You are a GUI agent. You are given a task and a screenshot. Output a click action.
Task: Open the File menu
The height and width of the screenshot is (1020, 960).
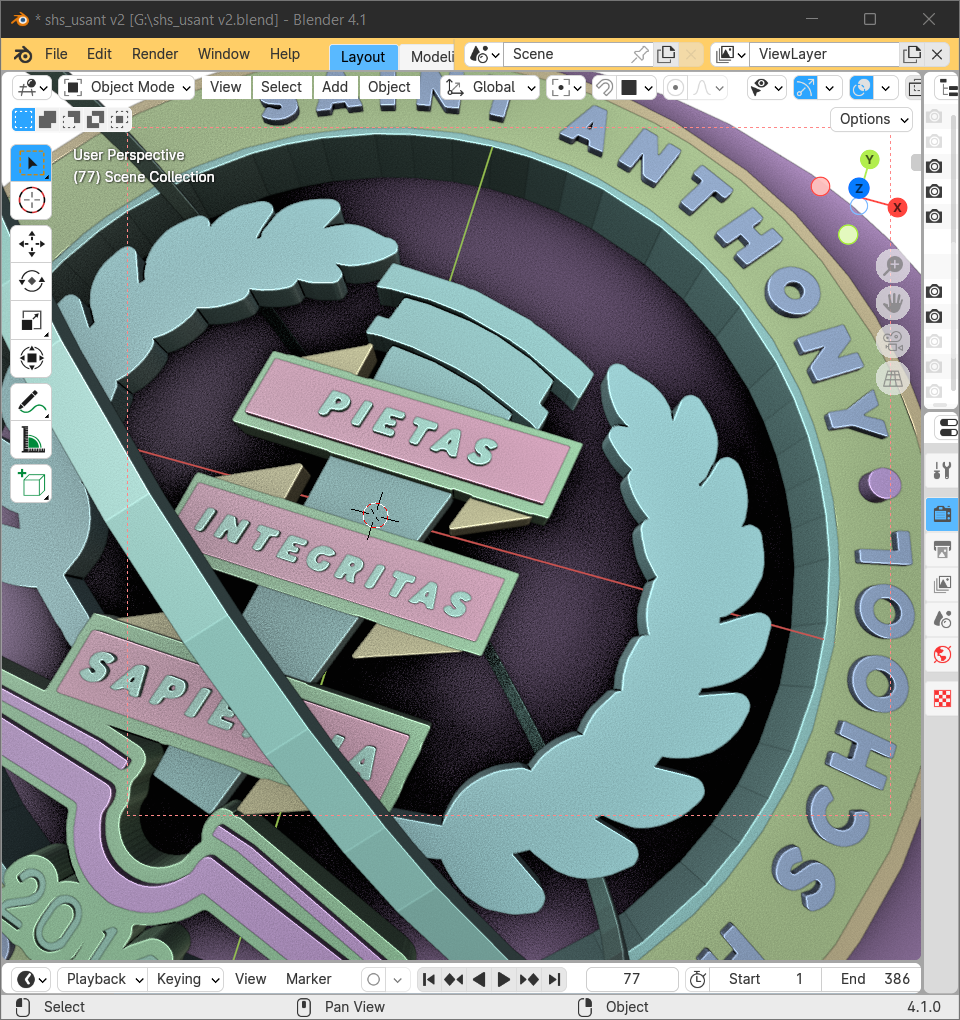coord(56,54)
